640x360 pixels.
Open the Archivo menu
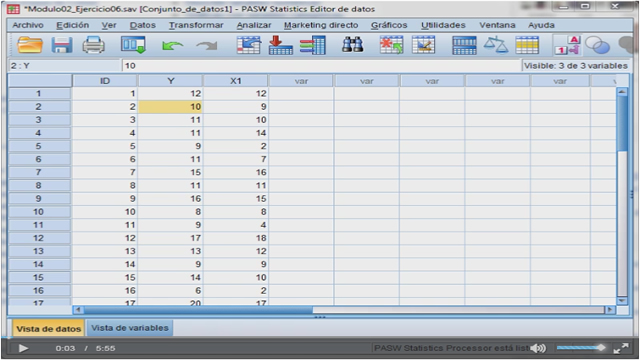coord(28,25)
